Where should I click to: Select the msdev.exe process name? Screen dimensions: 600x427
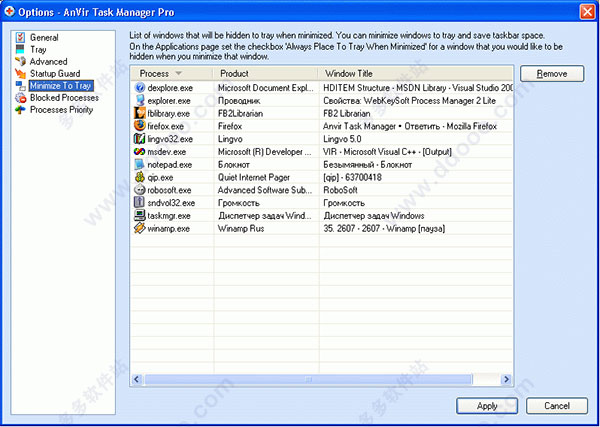(166, 152)
